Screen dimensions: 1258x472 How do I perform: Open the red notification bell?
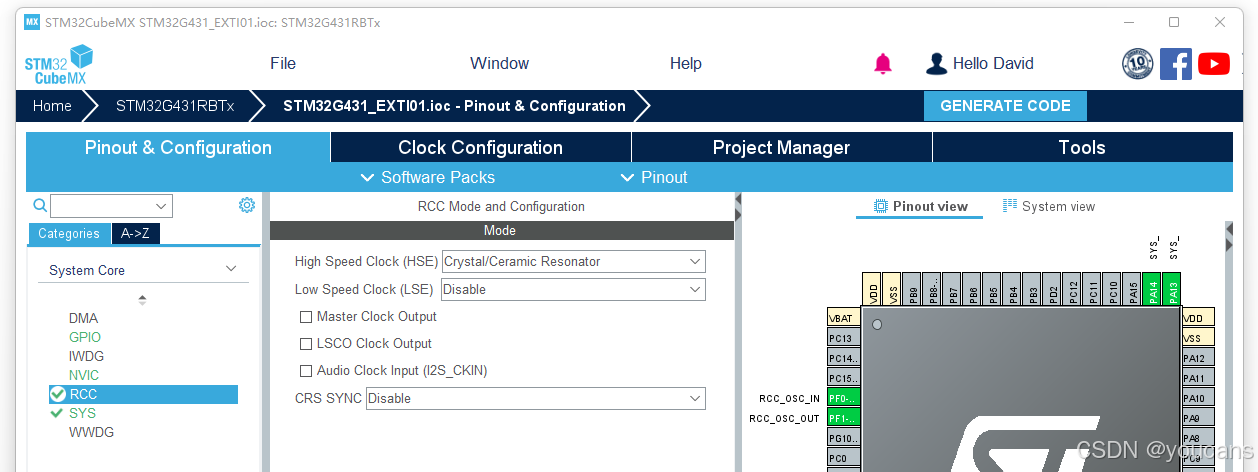(882, 64)
